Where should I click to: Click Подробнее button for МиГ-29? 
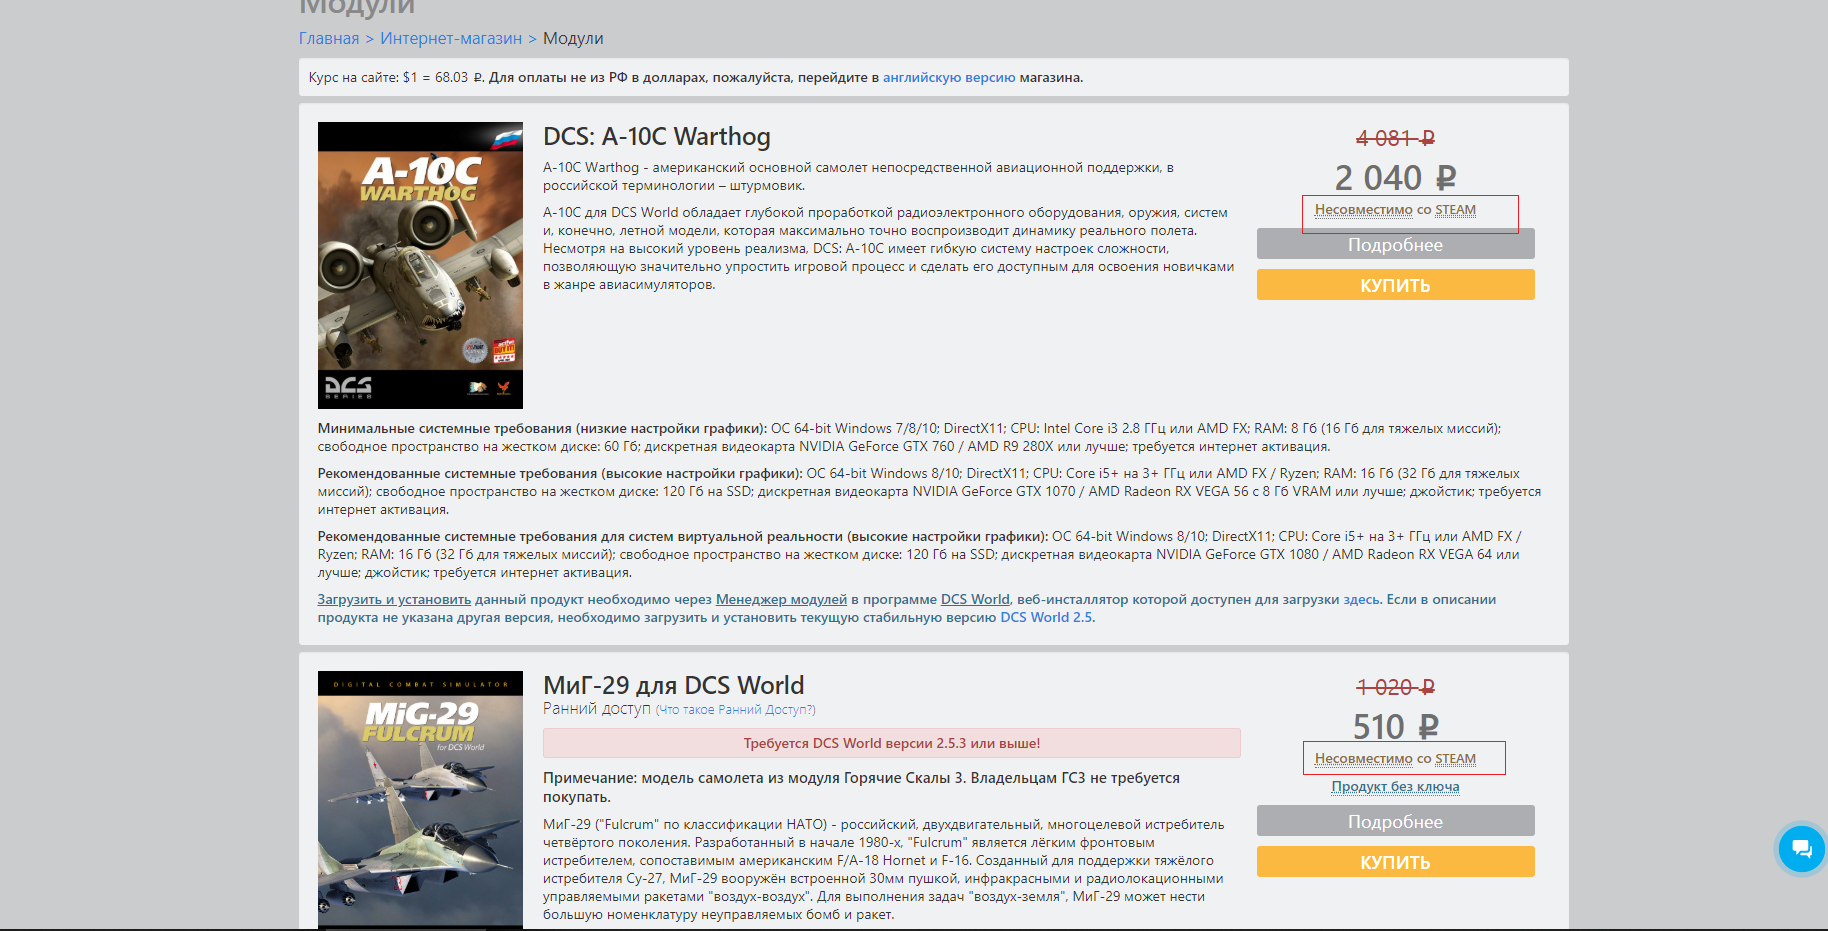1395,821
